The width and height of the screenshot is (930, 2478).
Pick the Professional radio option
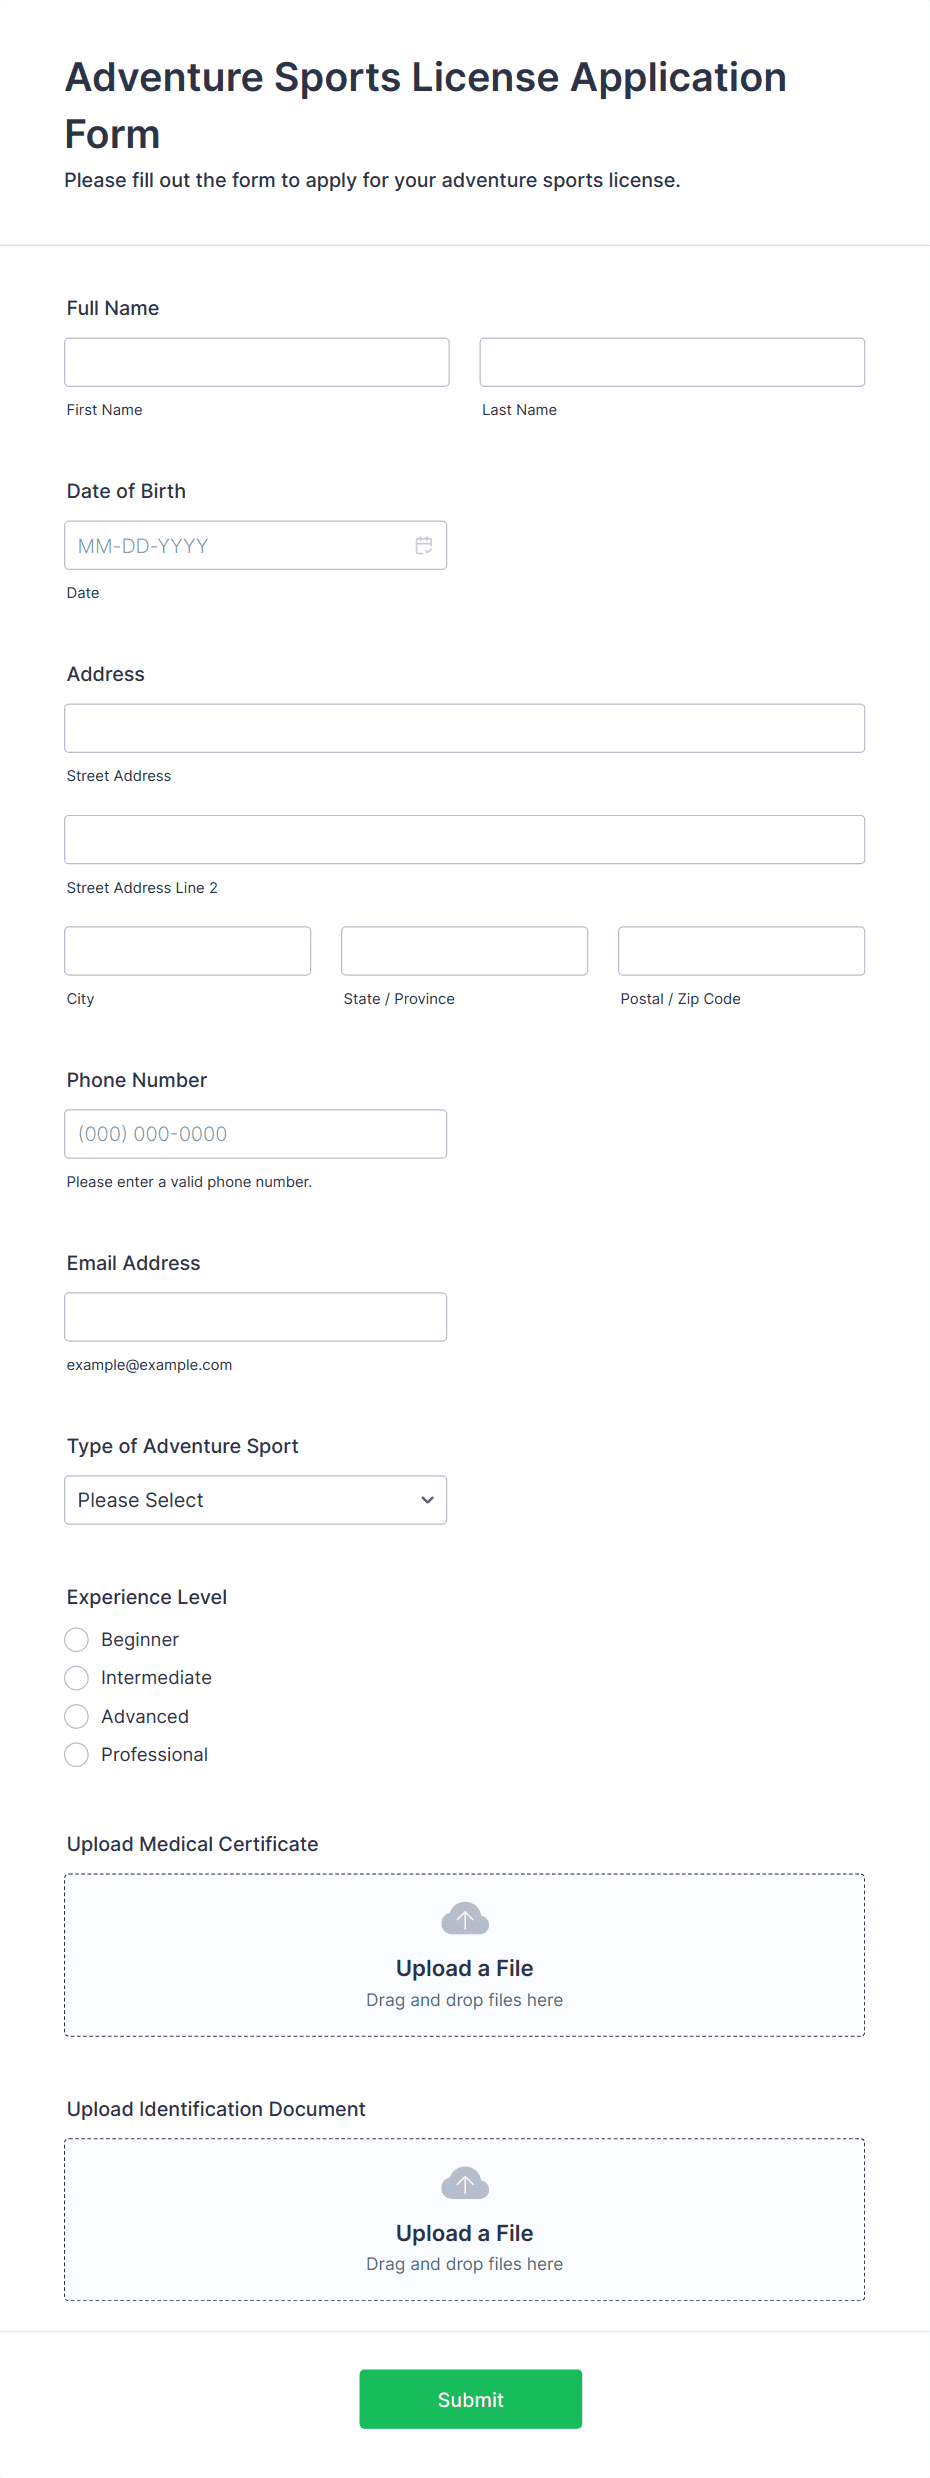76,1754
